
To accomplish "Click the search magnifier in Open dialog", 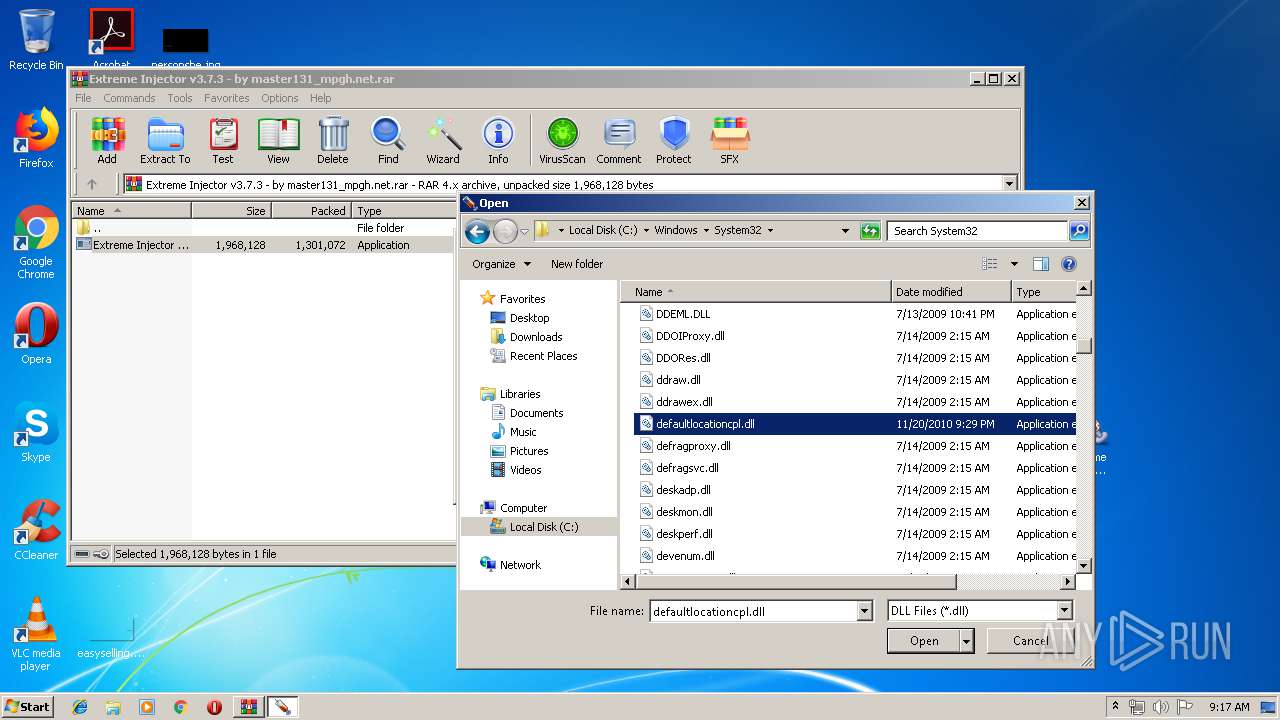I will pyautogui.click(x=1078, y=230).
